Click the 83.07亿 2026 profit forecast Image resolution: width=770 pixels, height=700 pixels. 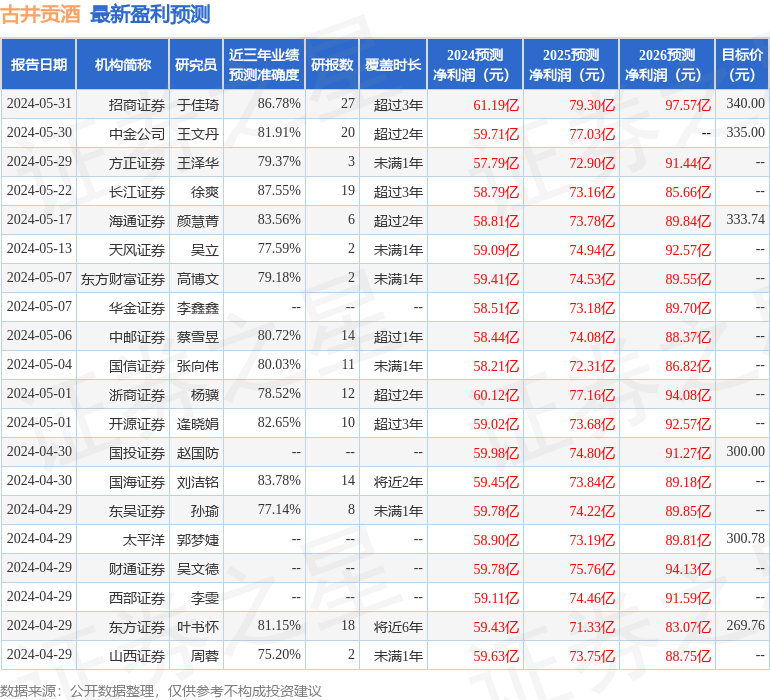click(x=688, y=626)
